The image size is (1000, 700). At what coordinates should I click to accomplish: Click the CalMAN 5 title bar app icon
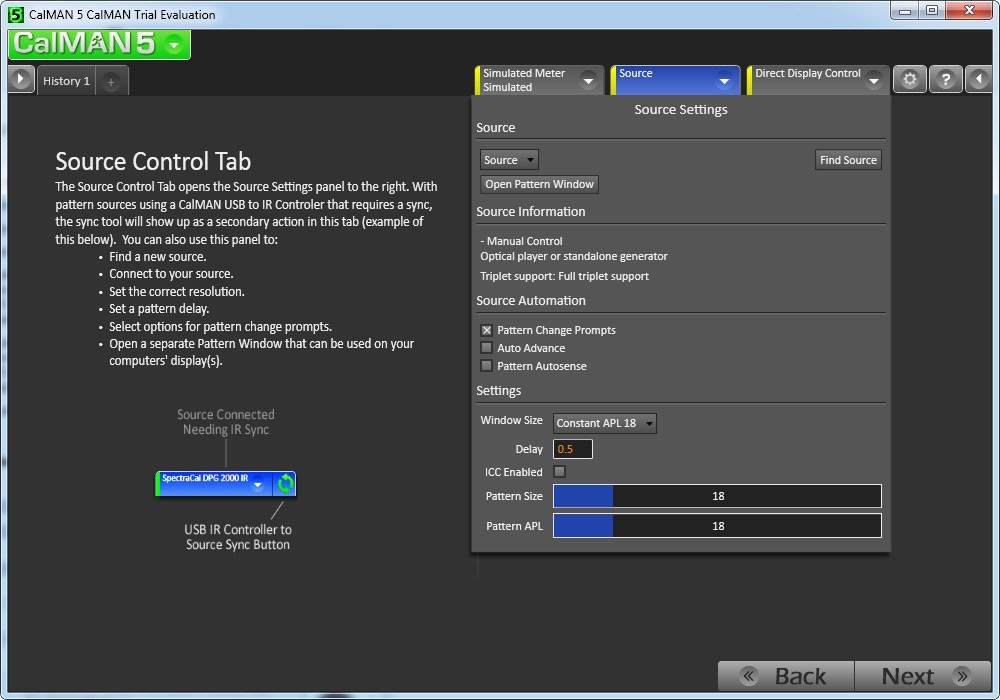click(x=16, y=14)
